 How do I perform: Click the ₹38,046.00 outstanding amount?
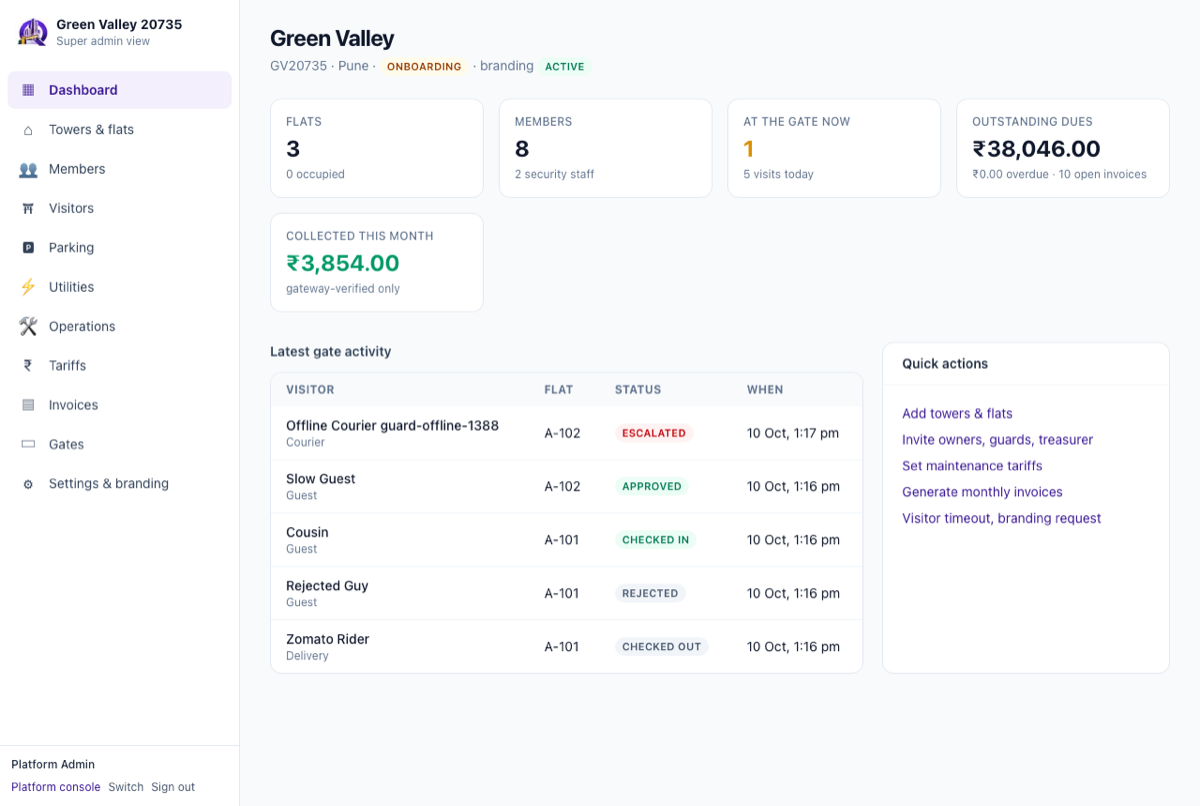click(x=1037, y=149)
